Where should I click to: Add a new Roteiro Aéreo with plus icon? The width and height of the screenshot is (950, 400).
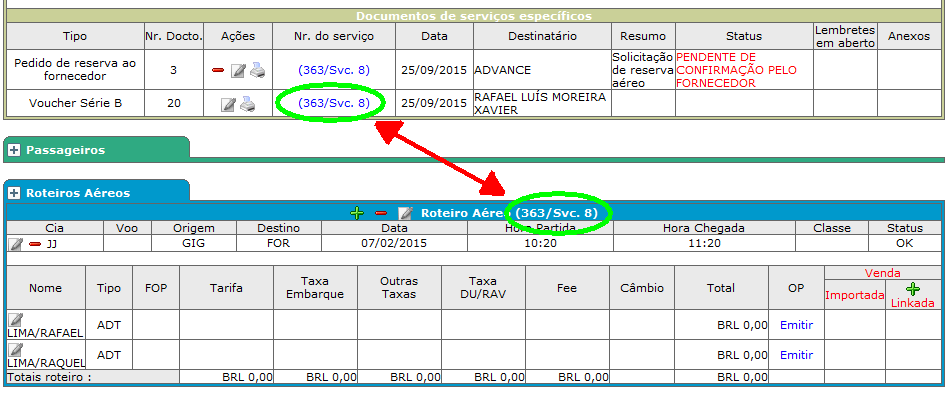pos(357,213)
